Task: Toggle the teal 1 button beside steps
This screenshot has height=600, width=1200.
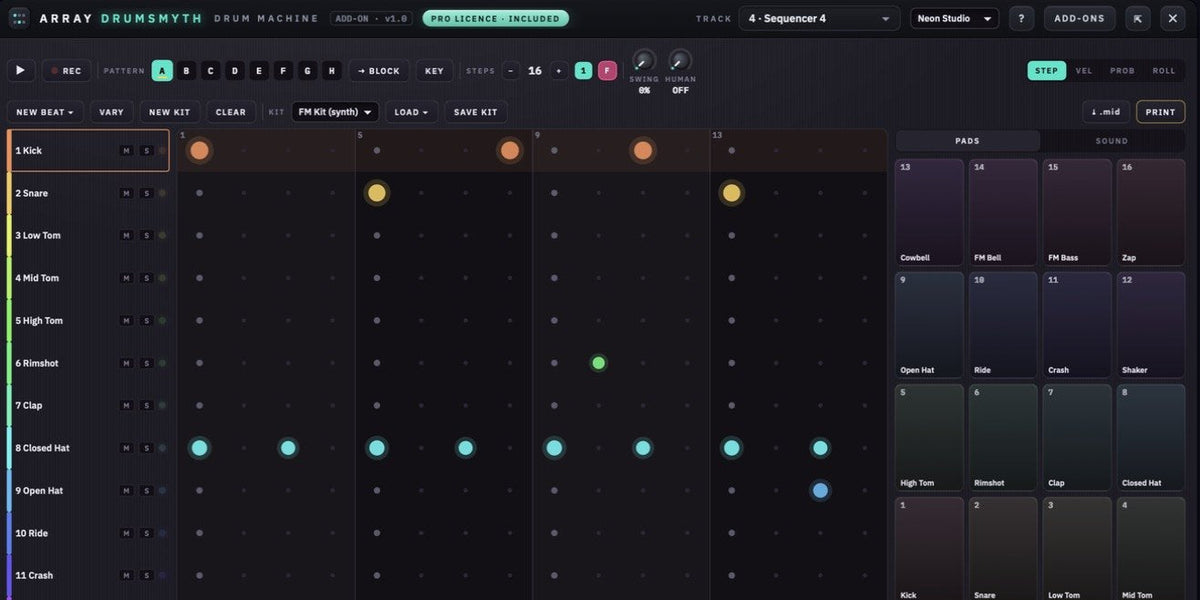Action: coord(583,71)
